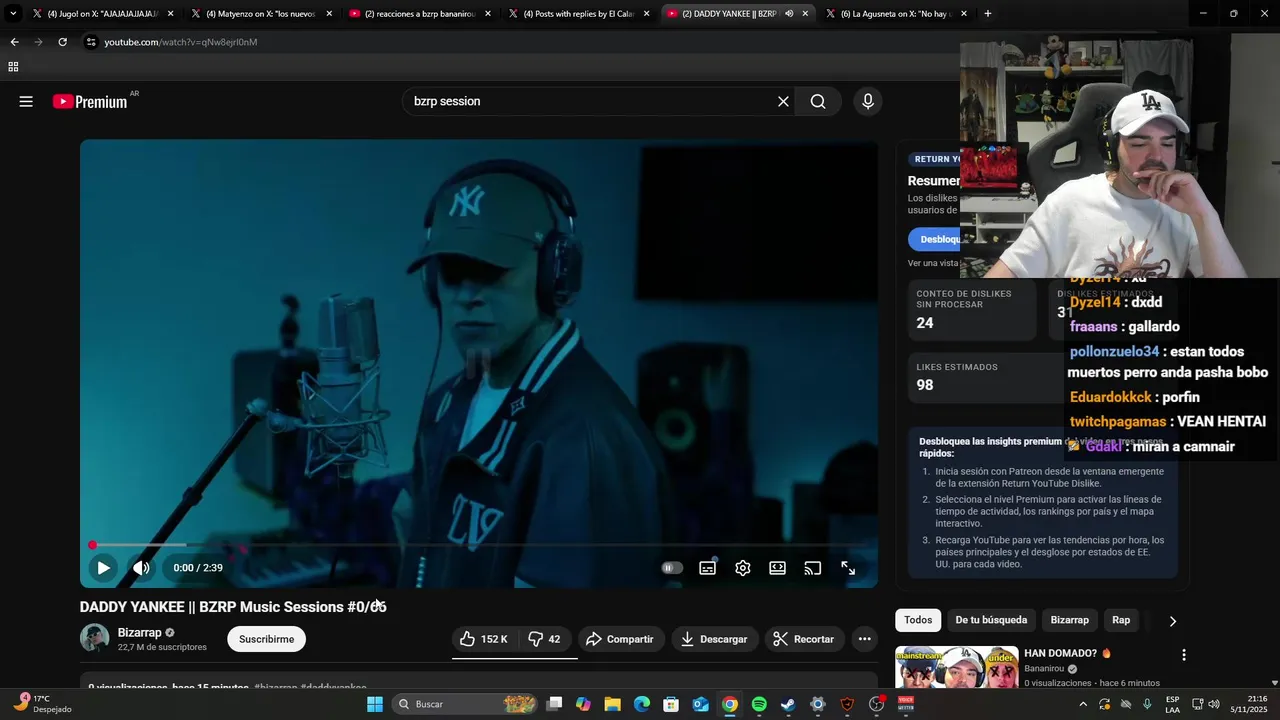
Task: Open Copilot from the taskbar
Action: [584, 704]
